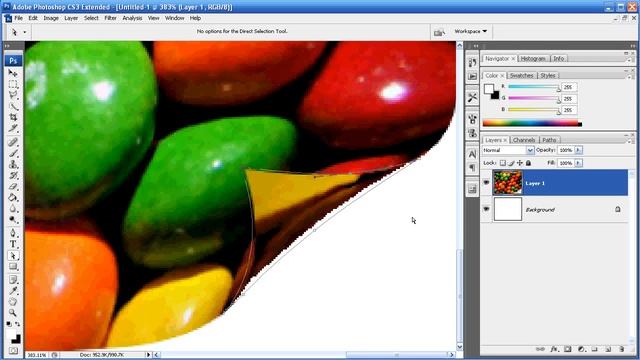
Task: Select the Paint Bucket tool
Action: click(x=13, y=198)
